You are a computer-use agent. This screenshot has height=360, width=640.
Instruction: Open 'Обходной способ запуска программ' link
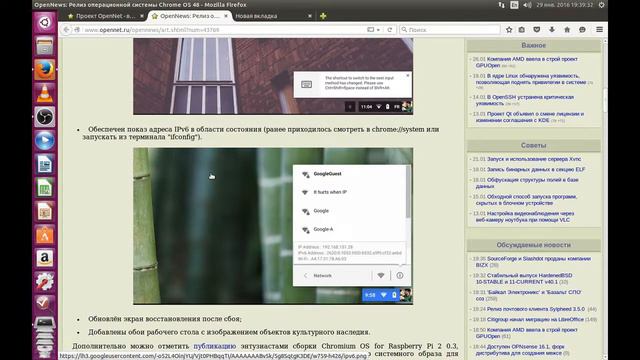point(526,200)
